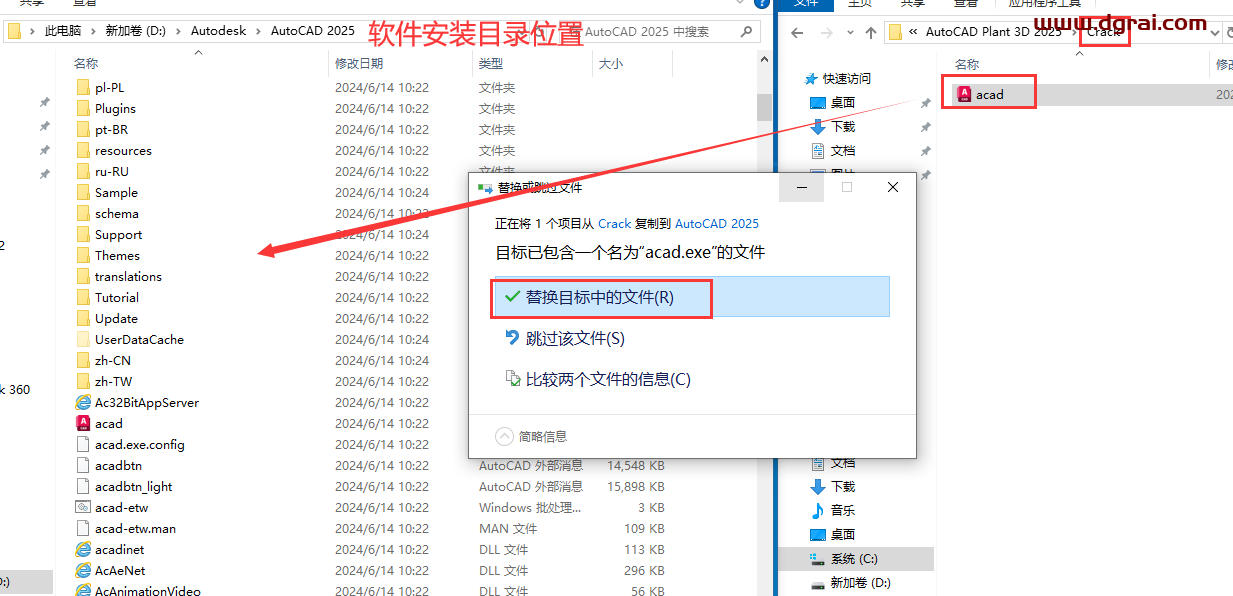The image size is (1233, 596).
Task: Close the 替换或跳过文件 dialog
Action: pos(892,187)
